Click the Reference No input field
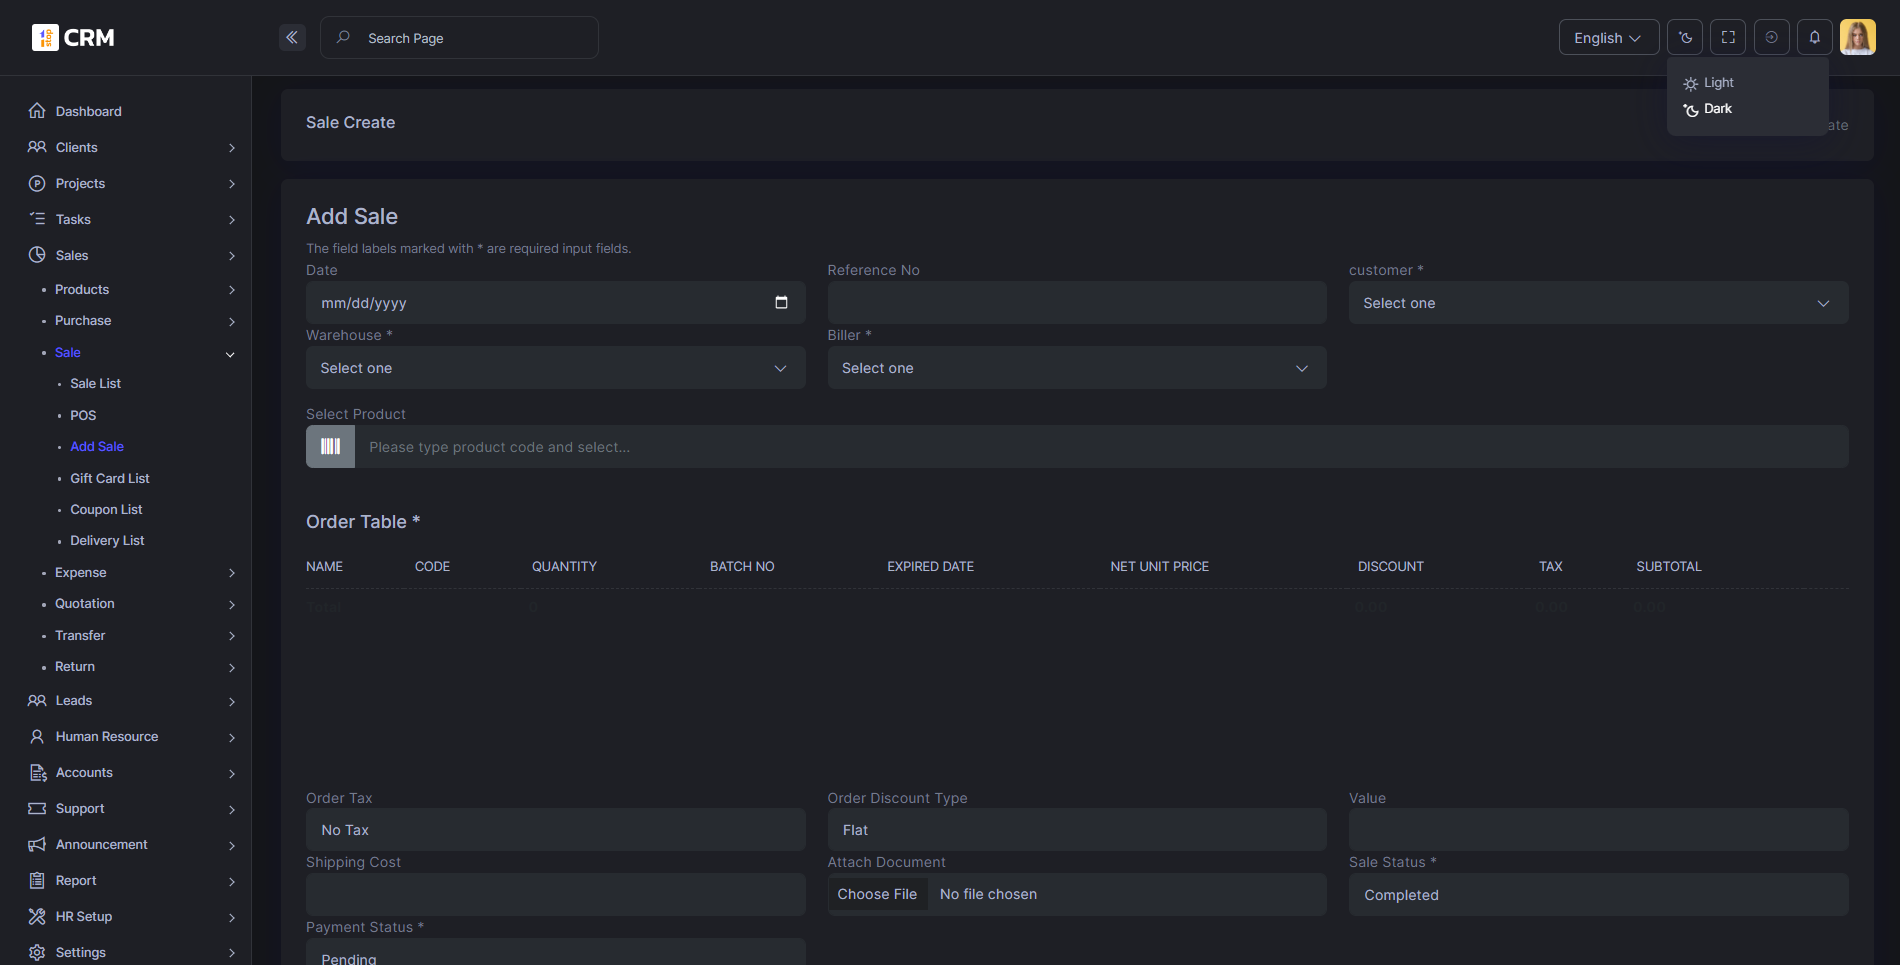 (1076, 303)
